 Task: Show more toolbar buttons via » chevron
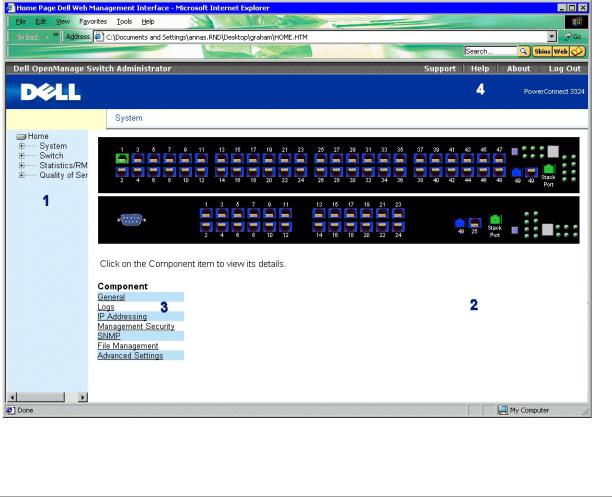click(56, 35)
